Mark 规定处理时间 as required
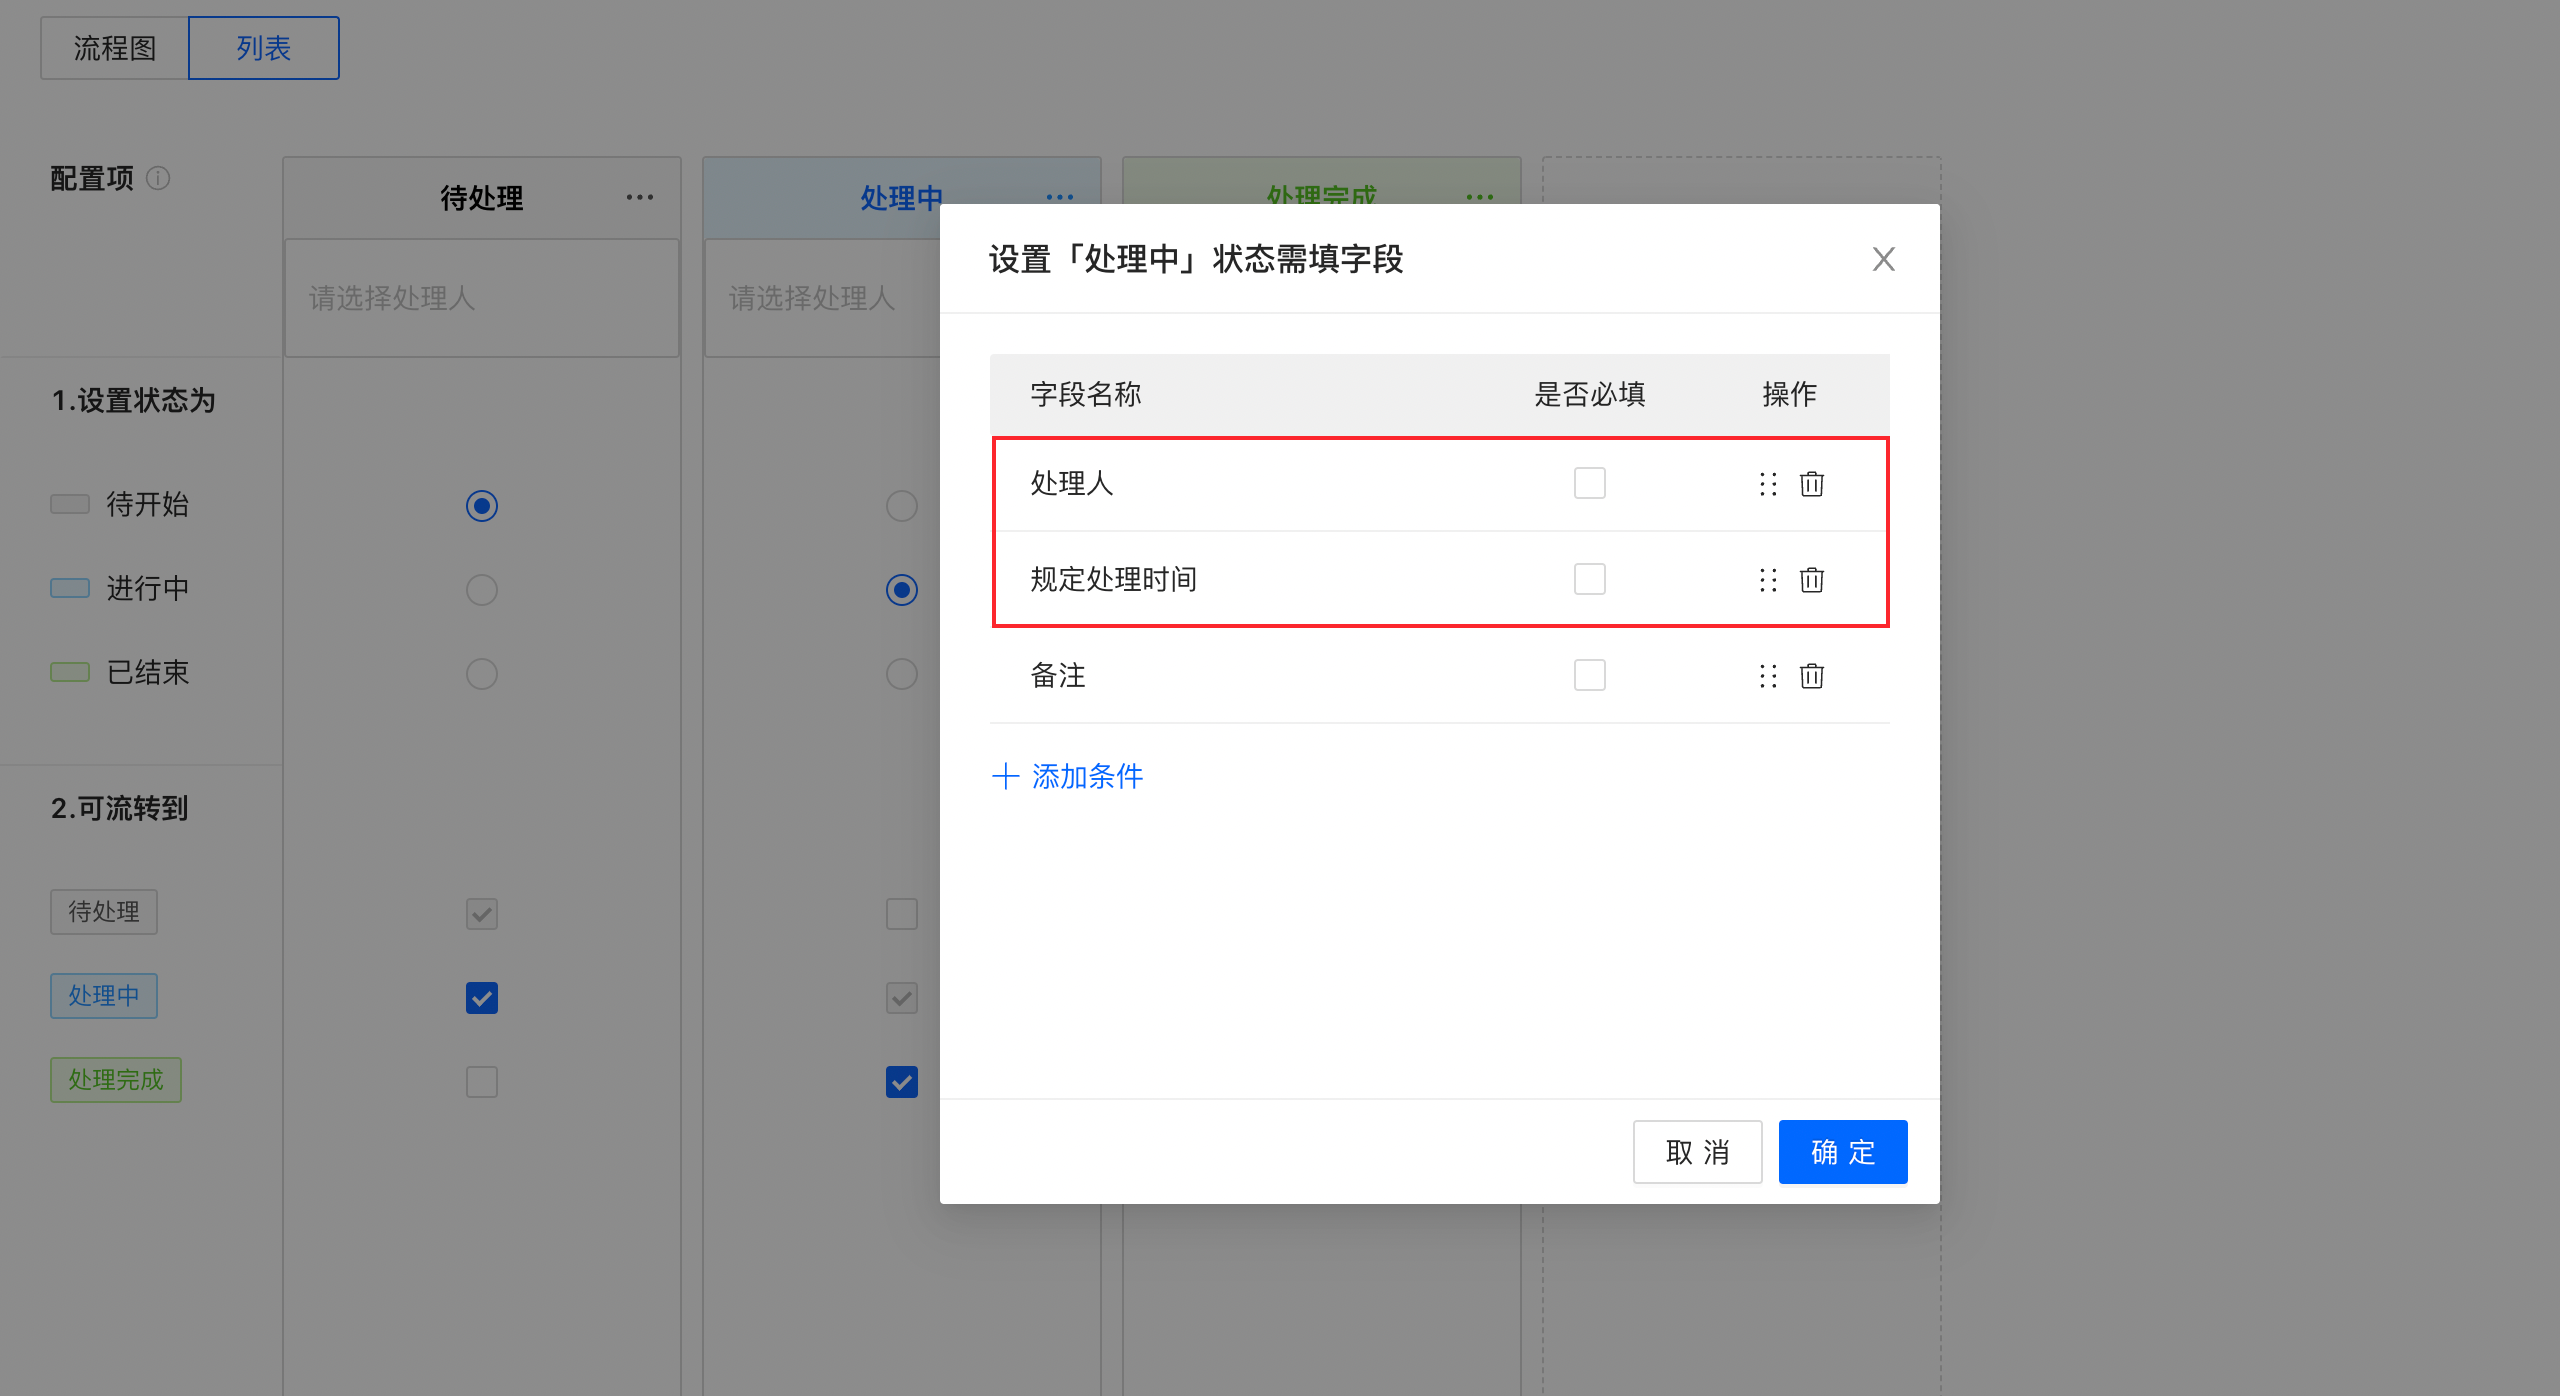This screenshot has height=1396, width=2560. coord(1589,579)
